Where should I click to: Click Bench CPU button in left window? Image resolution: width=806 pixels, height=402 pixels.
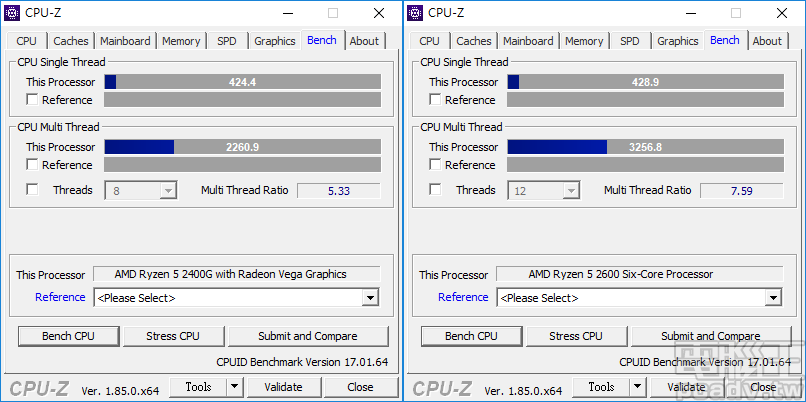68,336
